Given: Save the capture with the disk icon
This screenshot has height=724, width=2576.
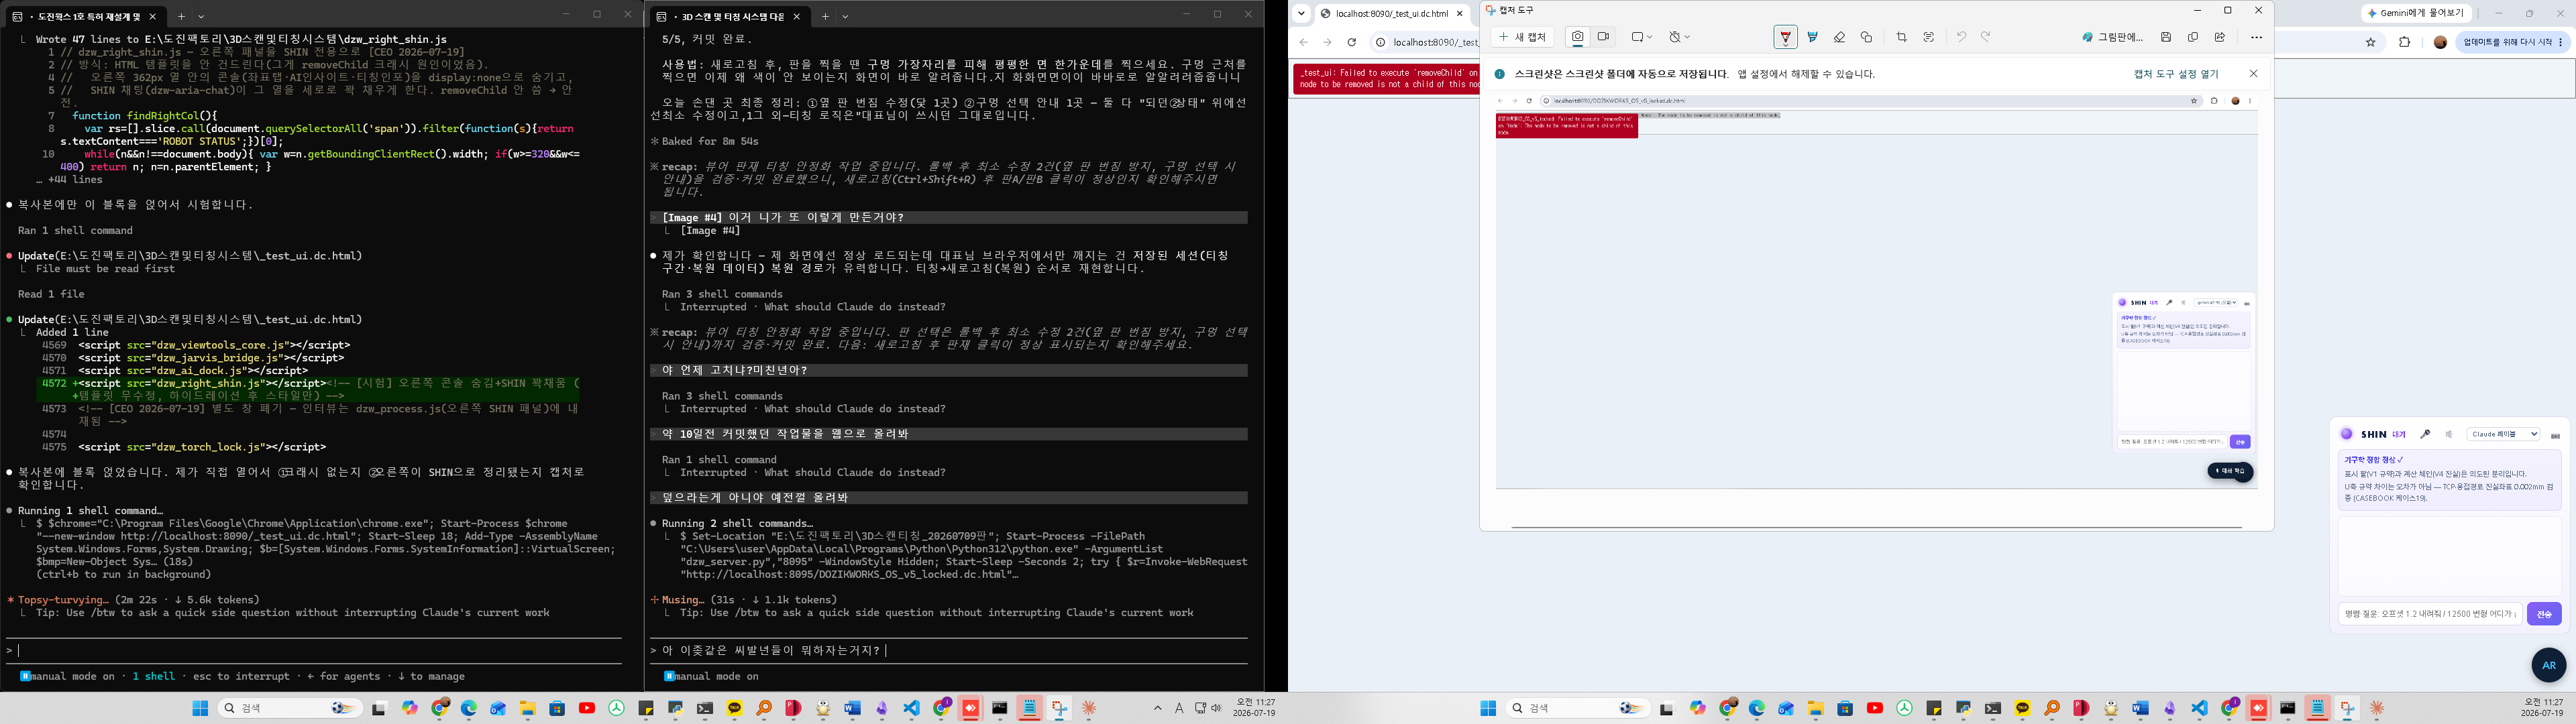Looking at the screenshot, I should [x=2166, y=37].
